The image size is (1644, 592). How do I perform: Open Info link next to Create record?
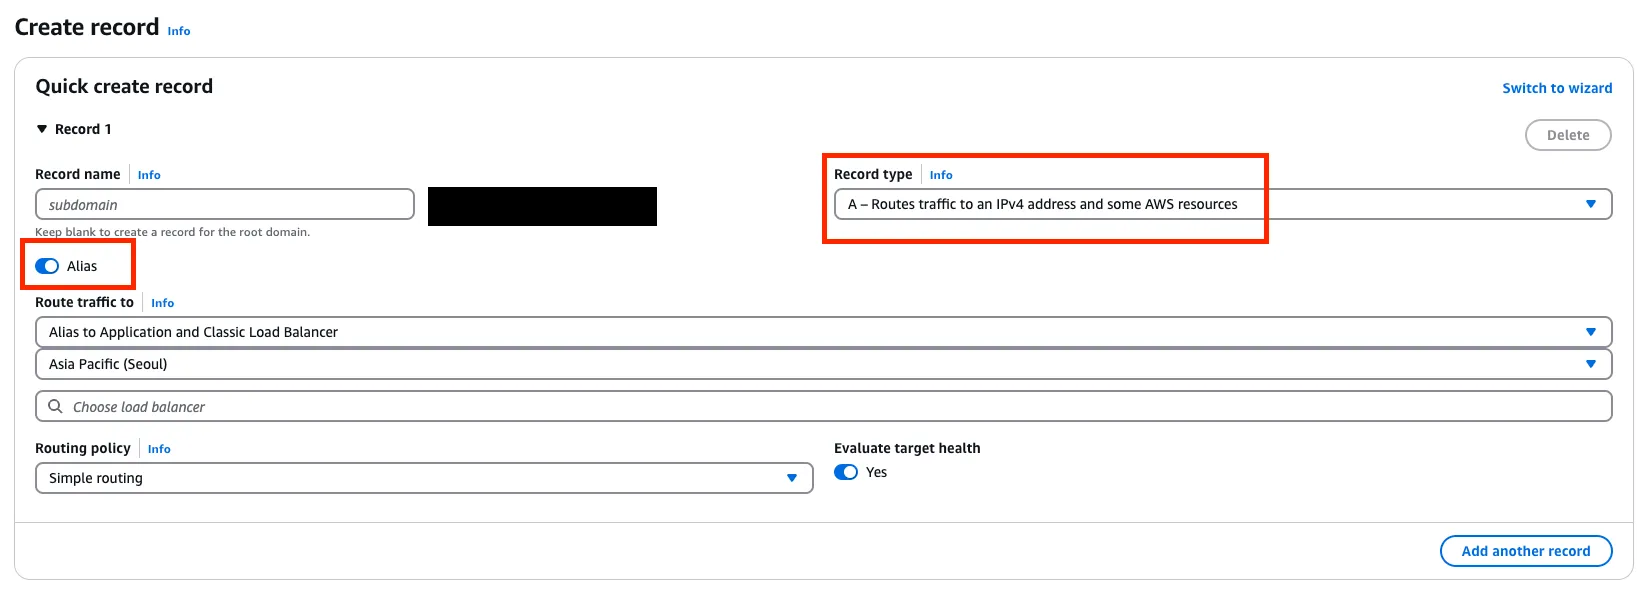coord(179,31)
